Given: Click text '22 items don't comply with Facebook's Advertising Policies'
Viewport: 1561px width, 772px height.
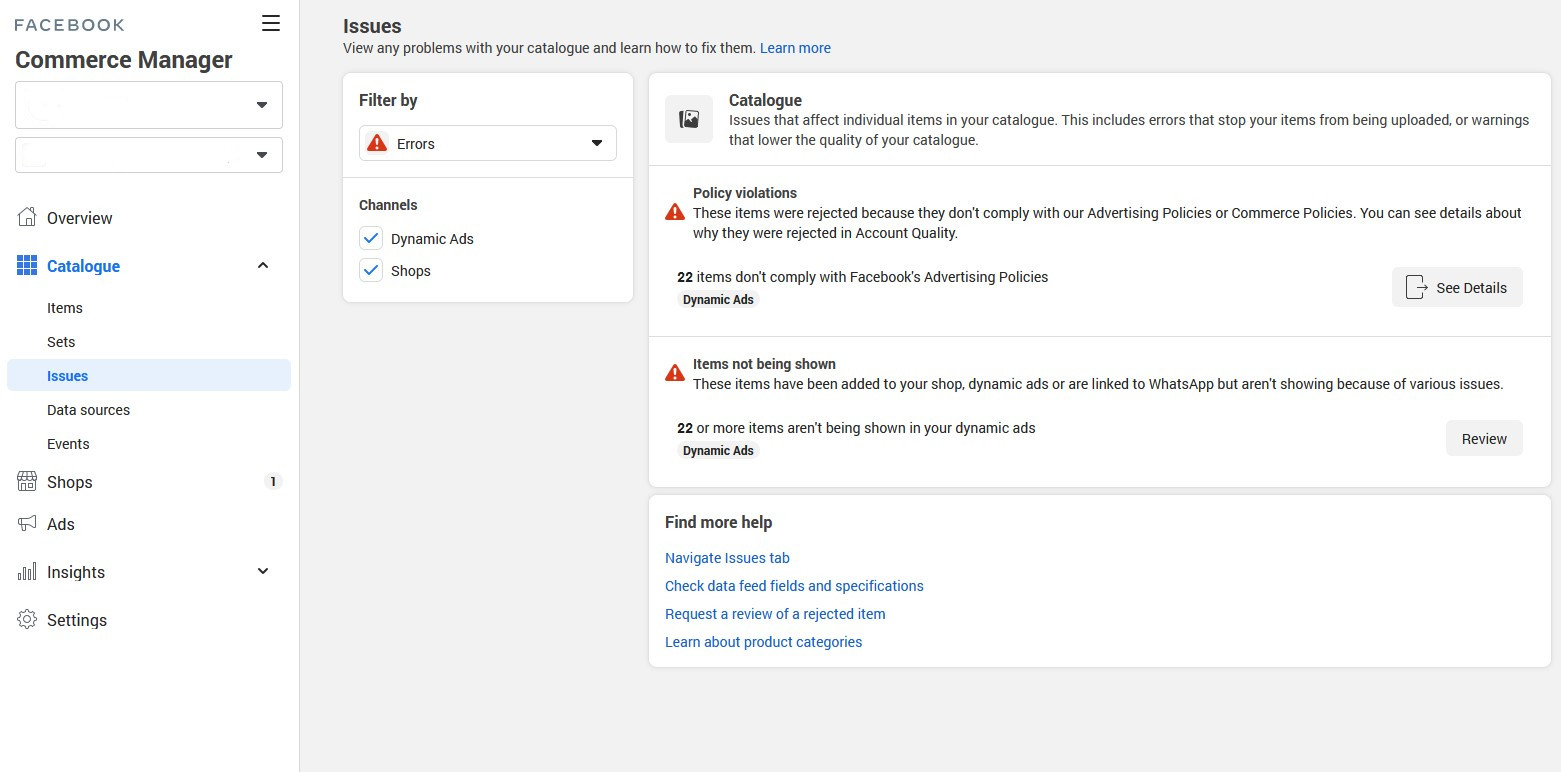Looking at the screenshot, I should (863, 277).
